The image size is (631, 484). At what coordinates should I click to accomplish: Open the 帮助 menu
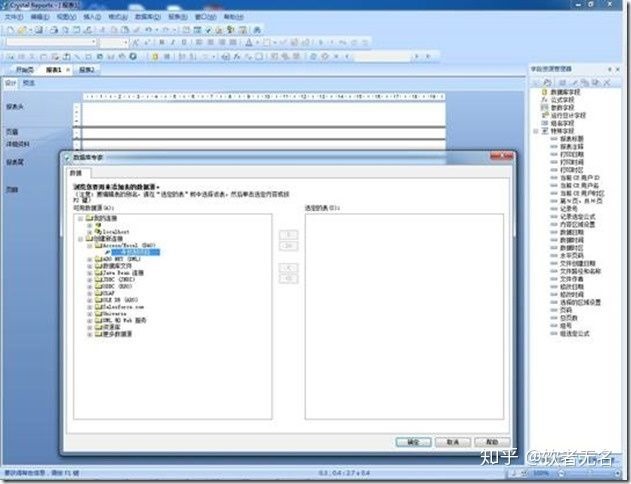click(x=233, y=17)
